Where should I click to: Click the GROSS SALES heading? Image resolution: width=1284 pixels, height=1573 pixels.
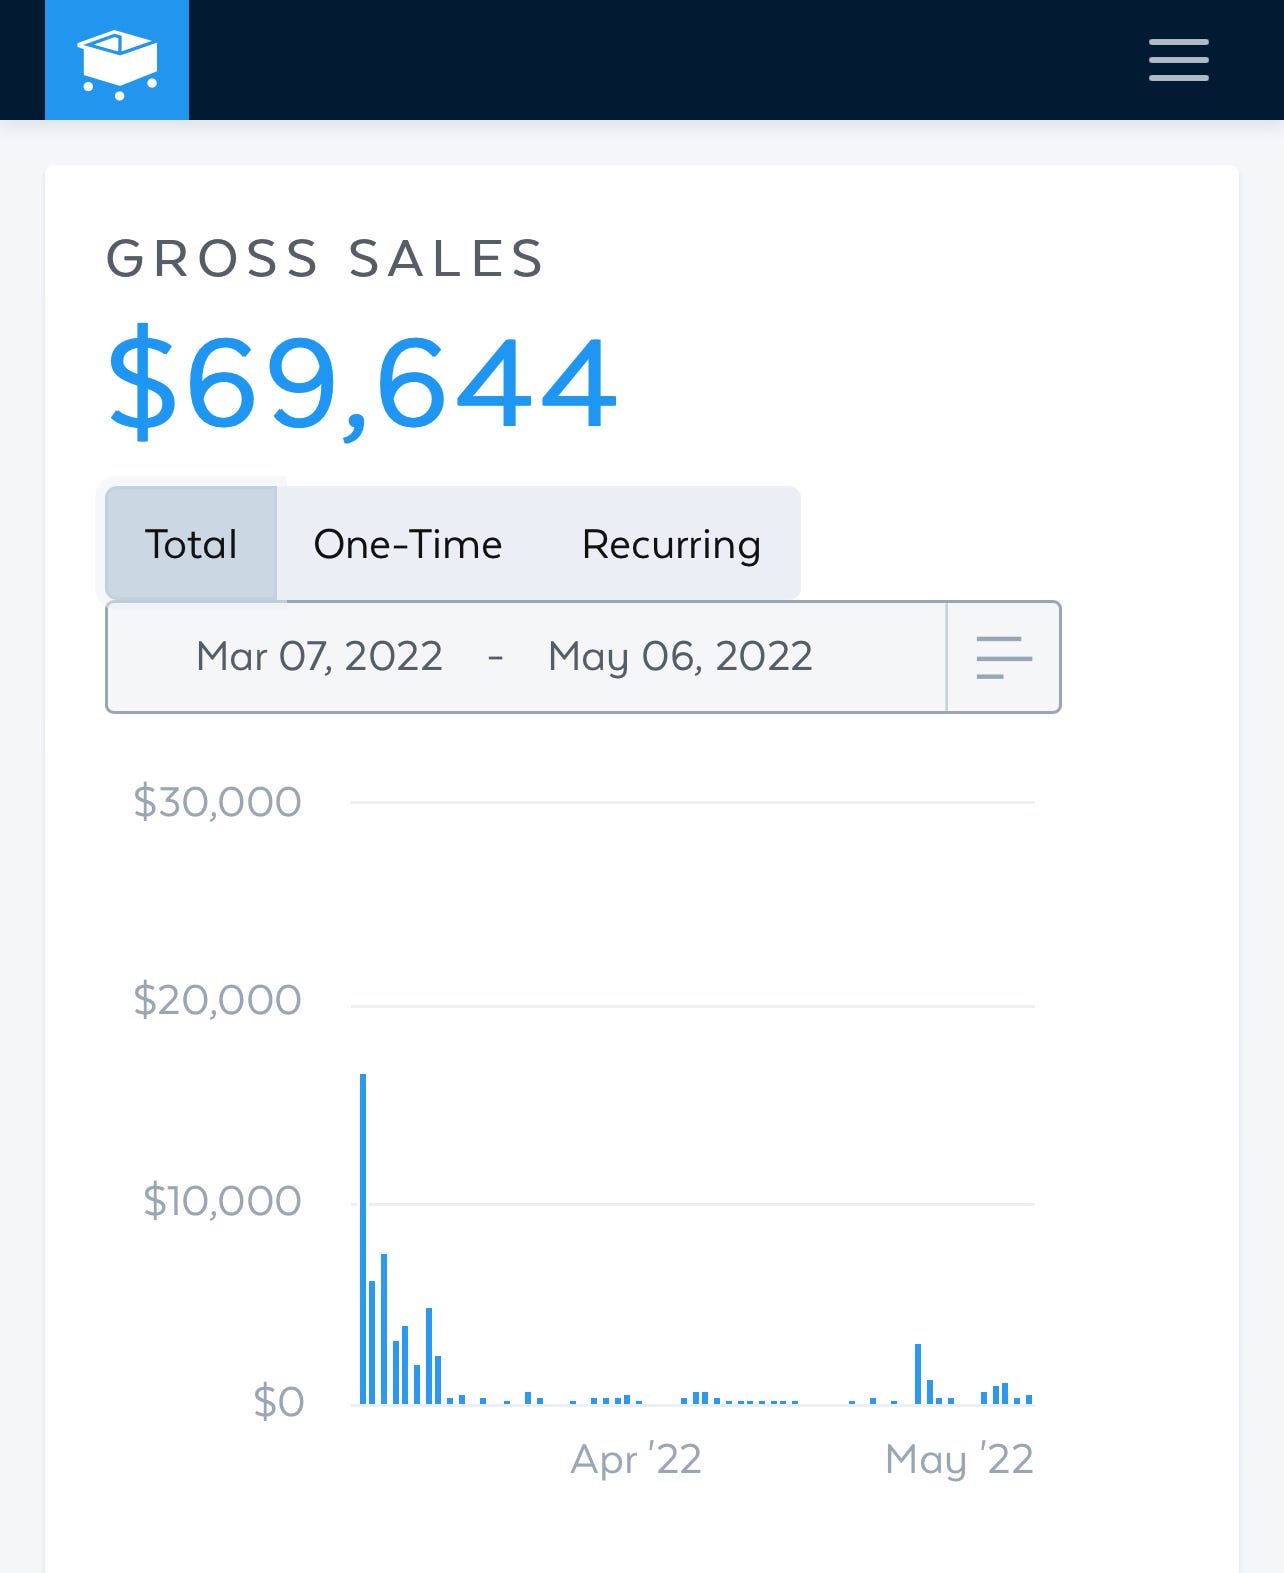pos(325,259)
